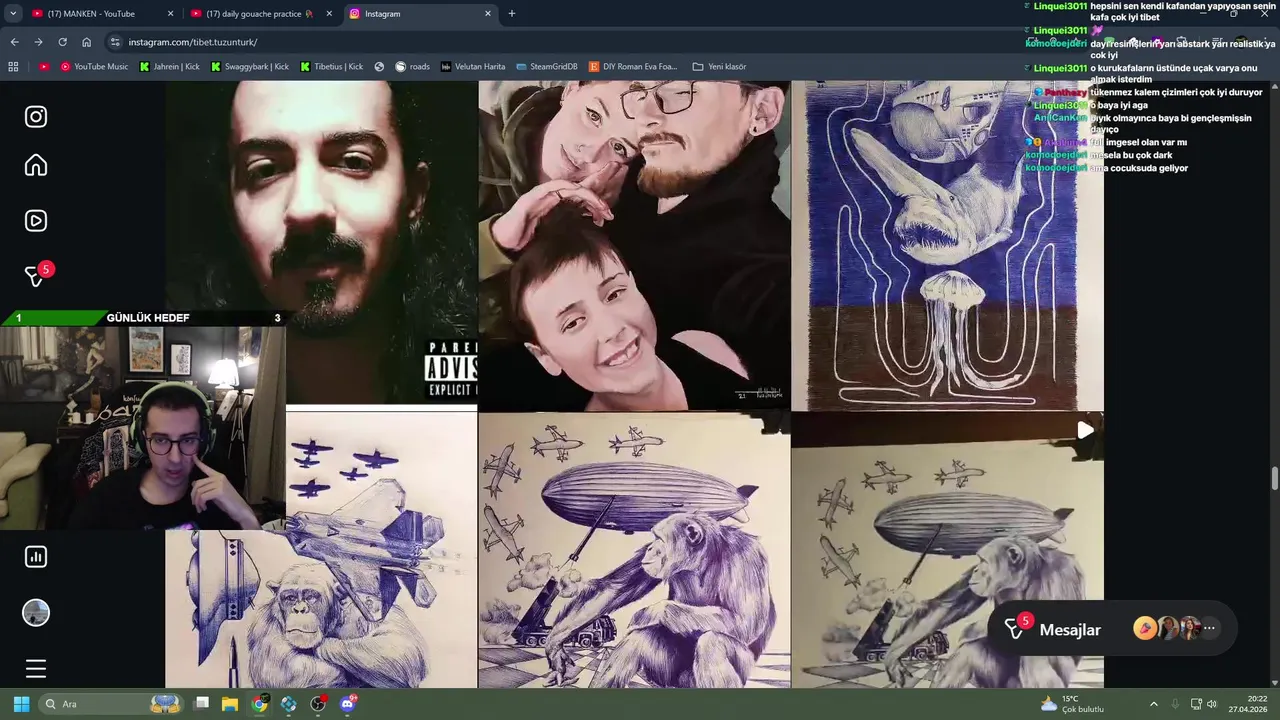Click the address bar URL field
This screenshot has height=720, width=1280.
(x=560, y=42)
